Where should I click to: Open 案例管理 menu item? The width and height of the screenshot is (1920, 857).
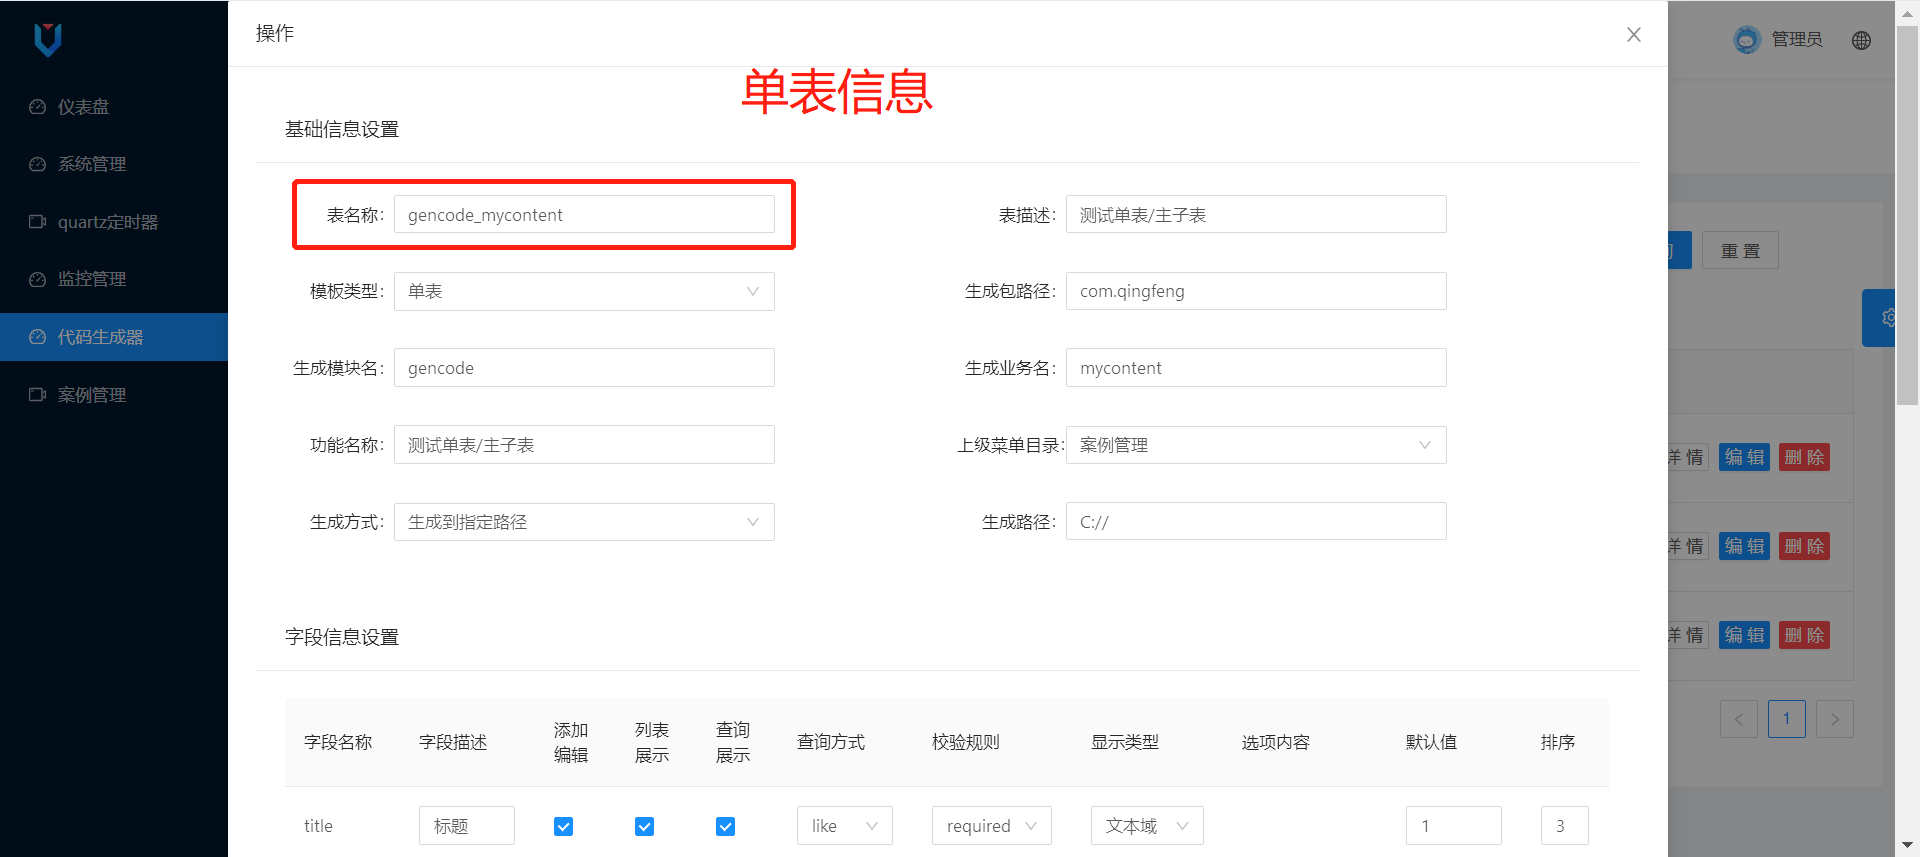coord(114,395)
